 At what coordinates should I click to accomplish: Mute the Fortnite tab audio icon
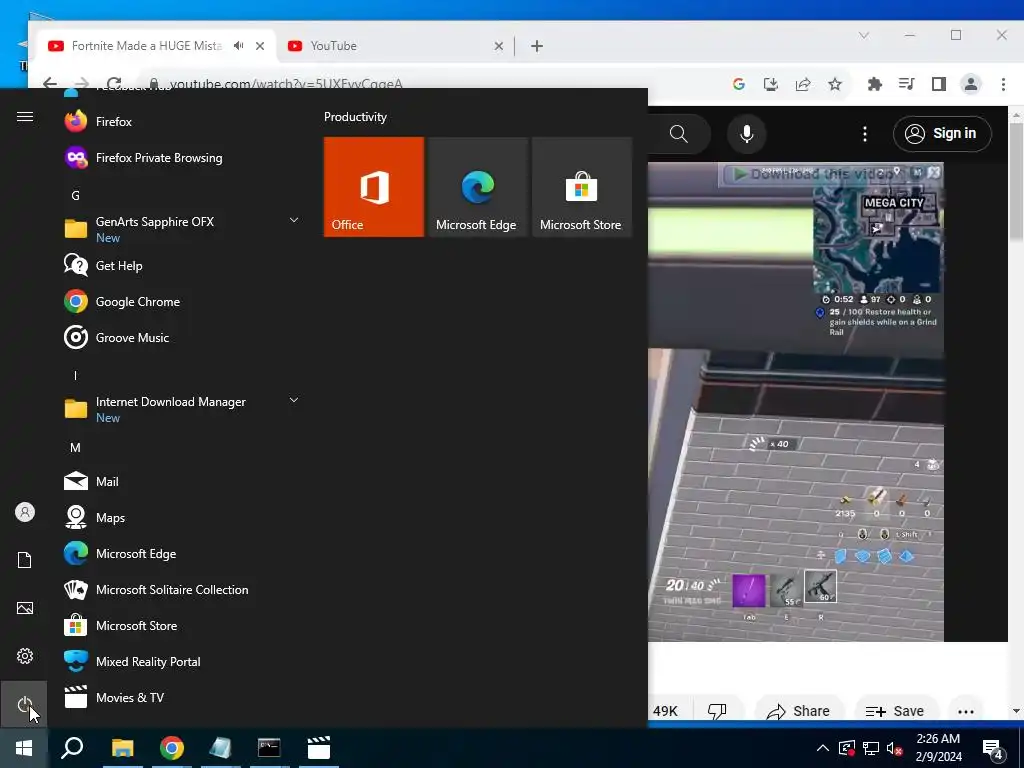[x=238, y=46]
